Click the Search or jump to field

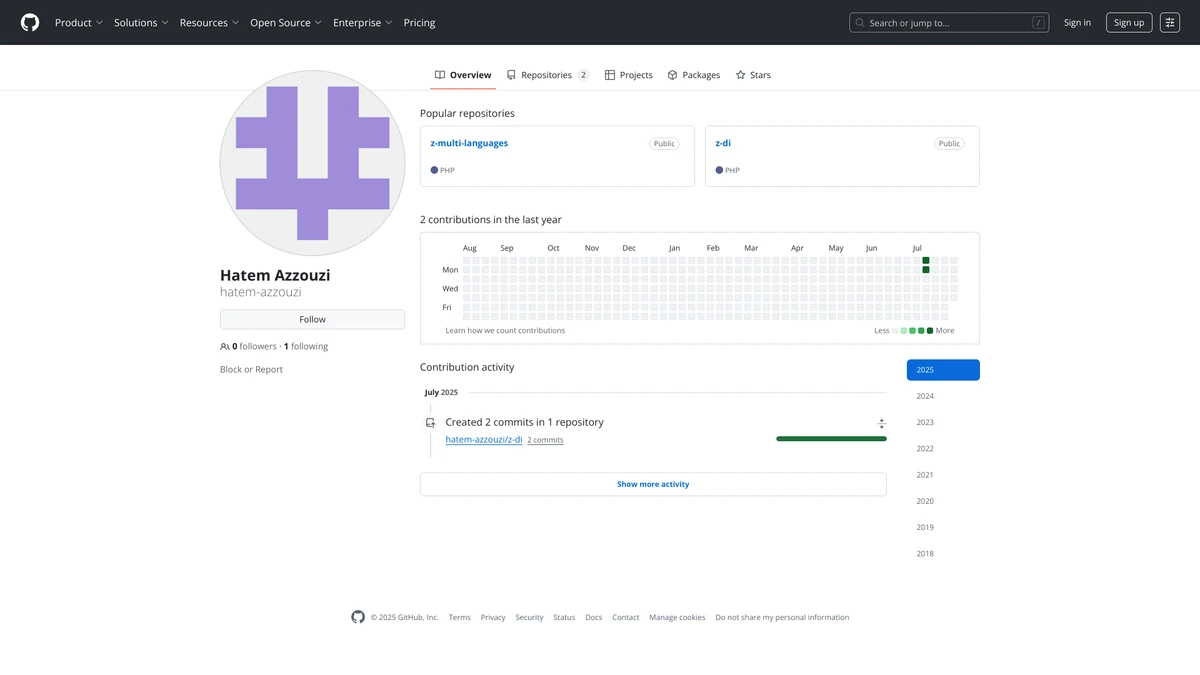[948, 22]
